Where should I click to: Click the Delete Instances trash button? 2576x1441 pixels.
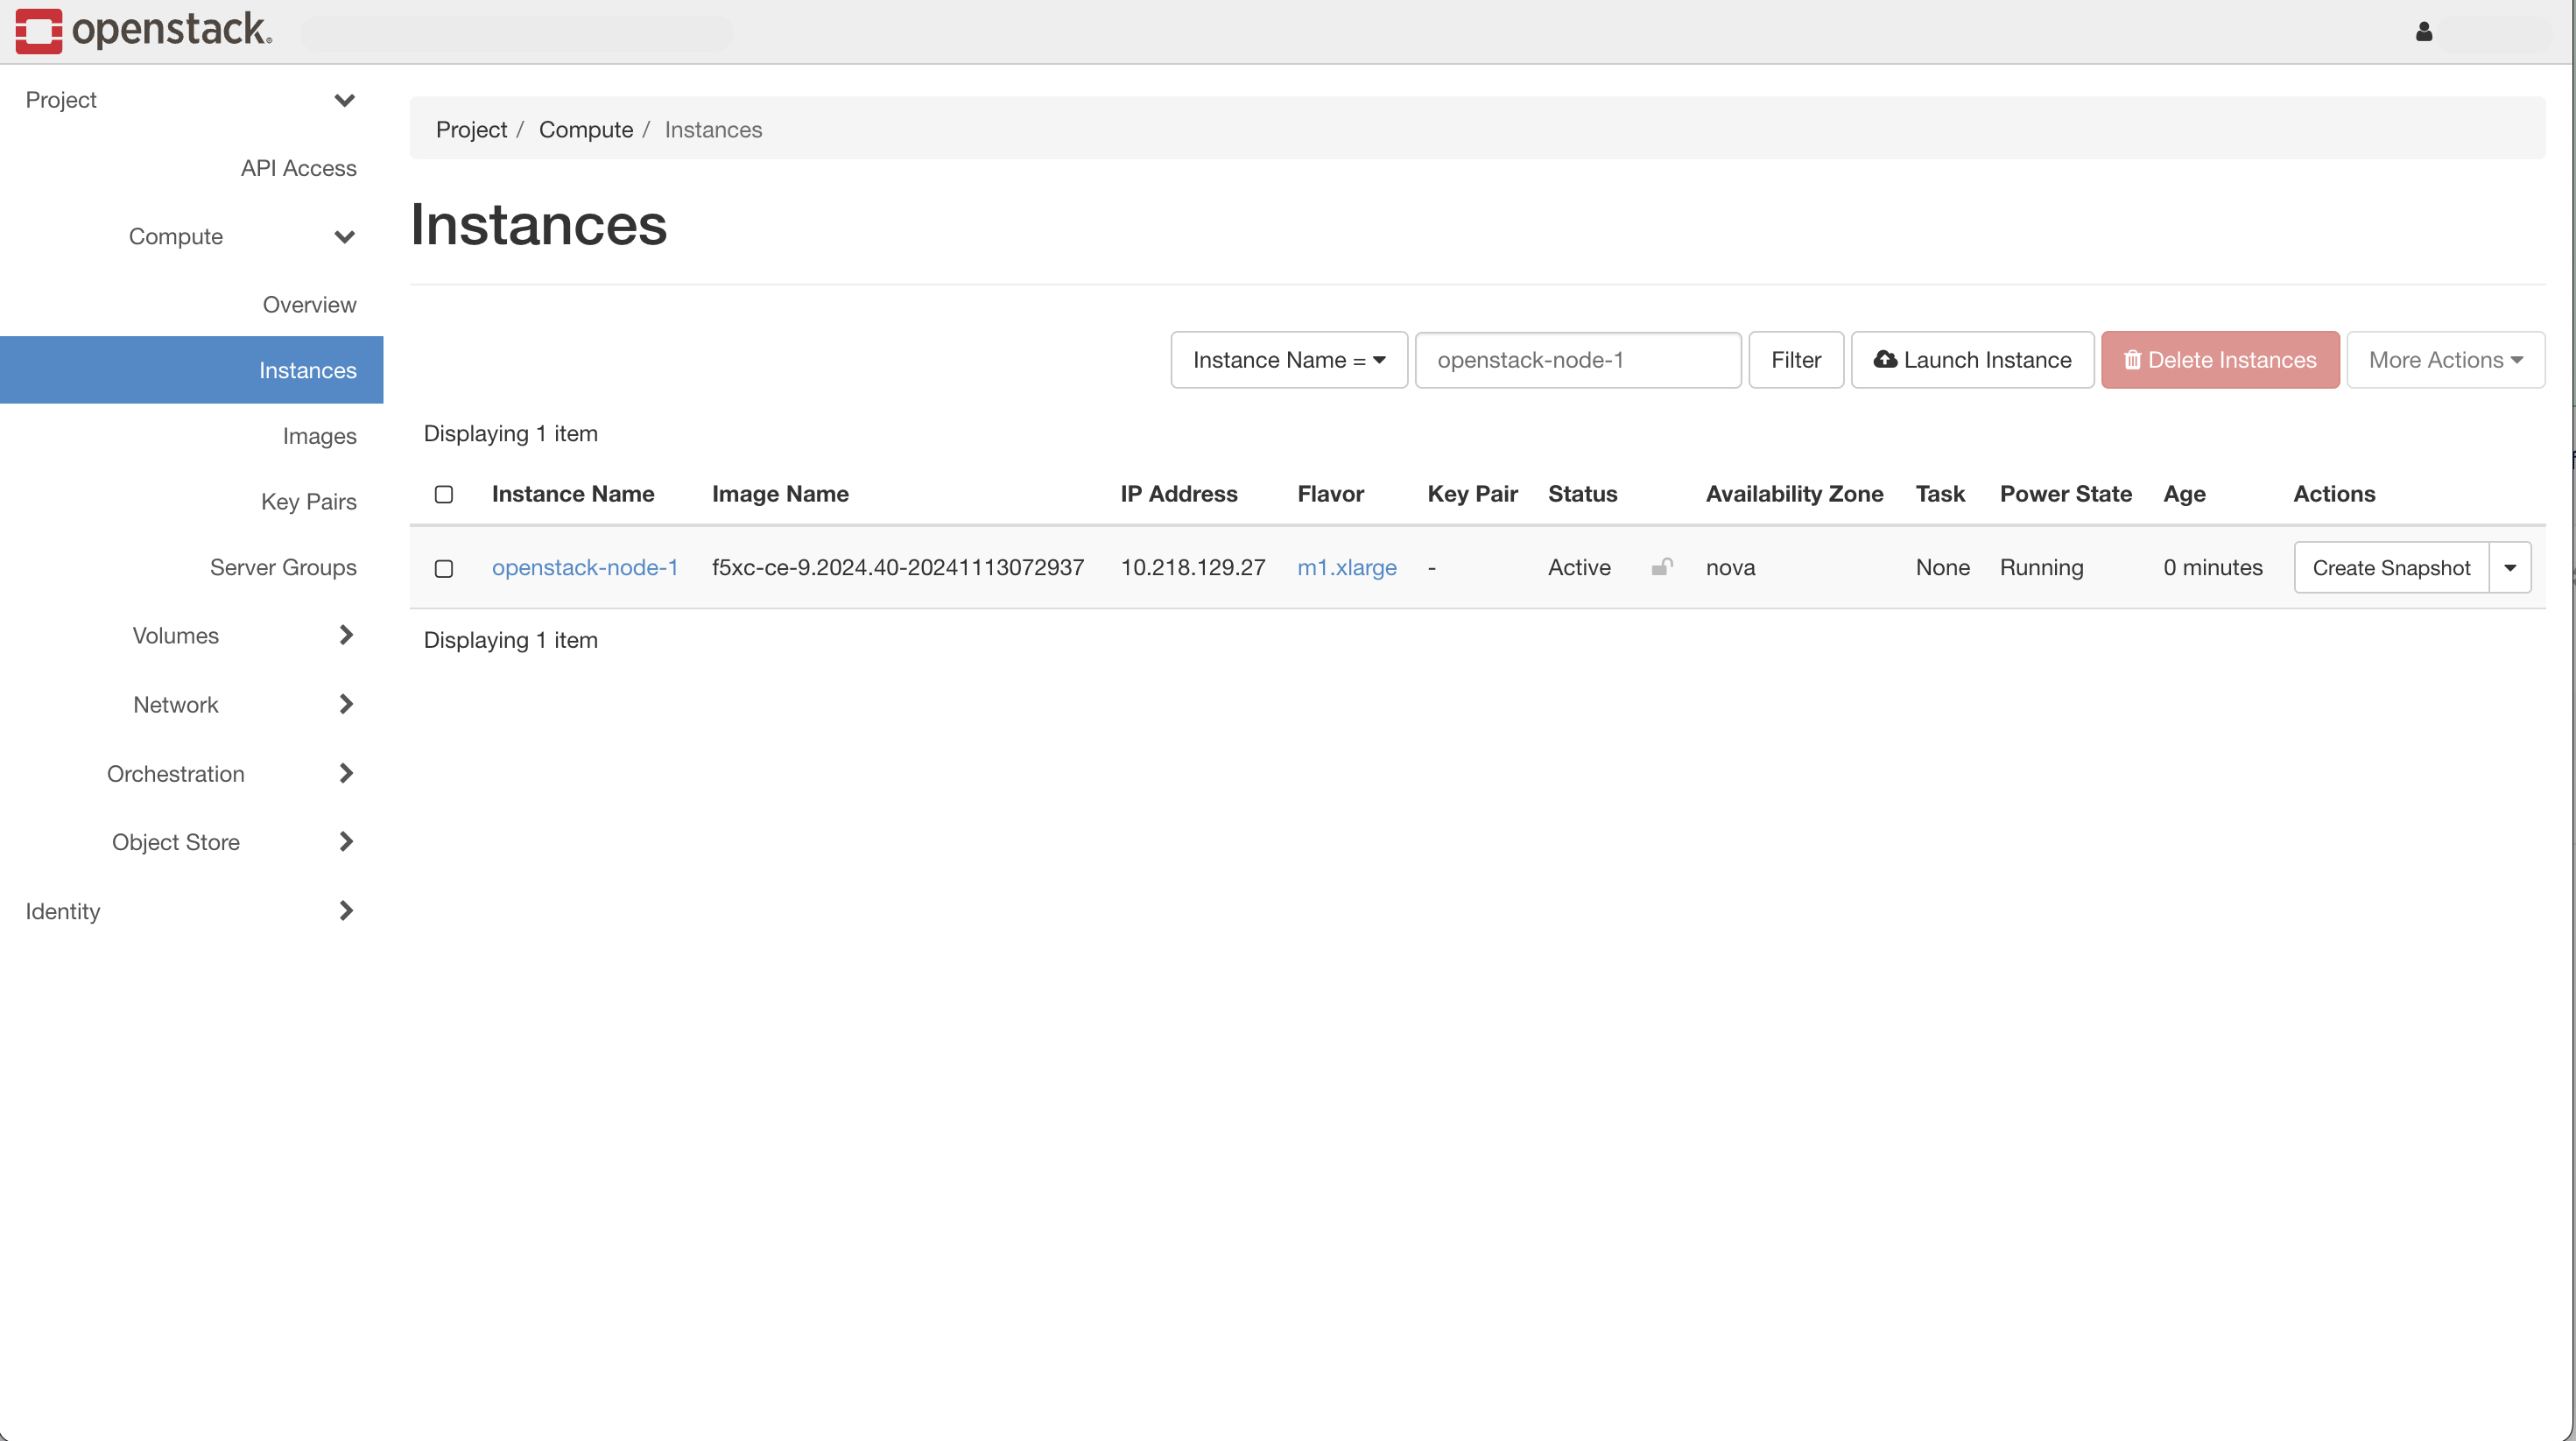coord(2219,360)
